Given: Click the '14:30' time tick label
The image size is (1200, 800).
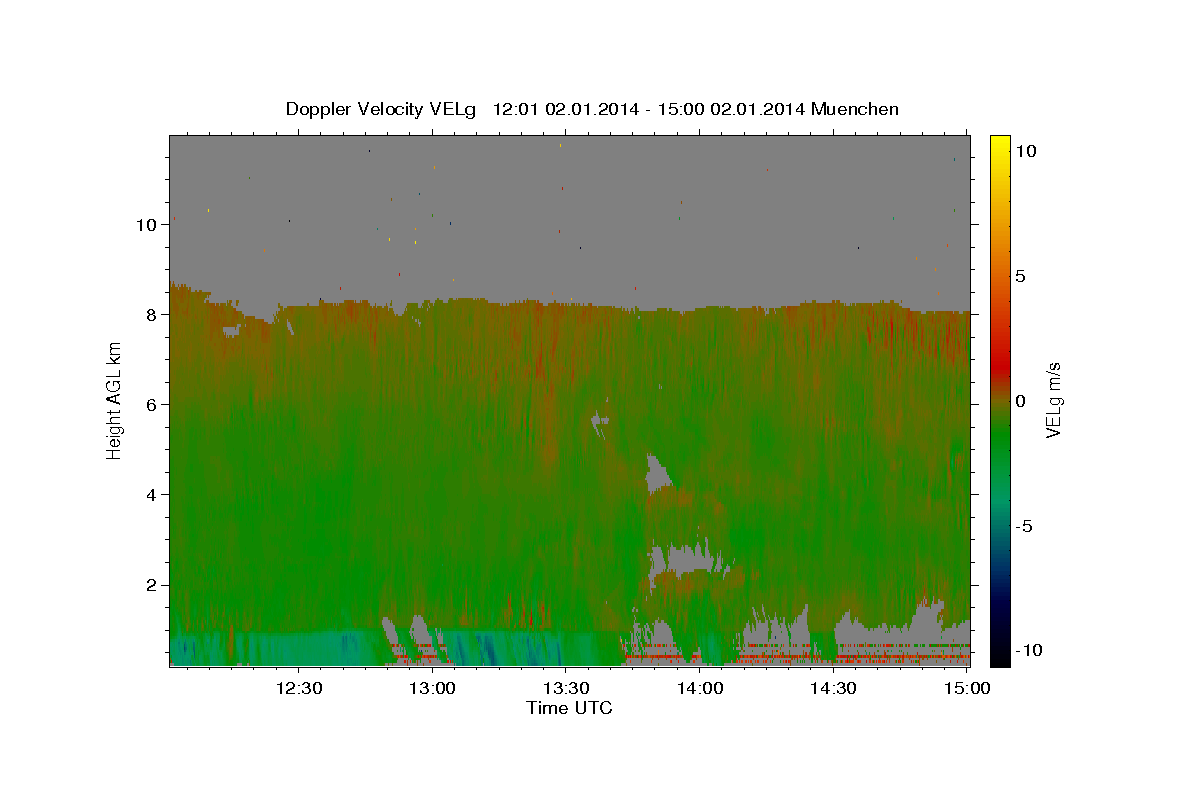Looking at the screenshot, I should click(x=832, y=688).
